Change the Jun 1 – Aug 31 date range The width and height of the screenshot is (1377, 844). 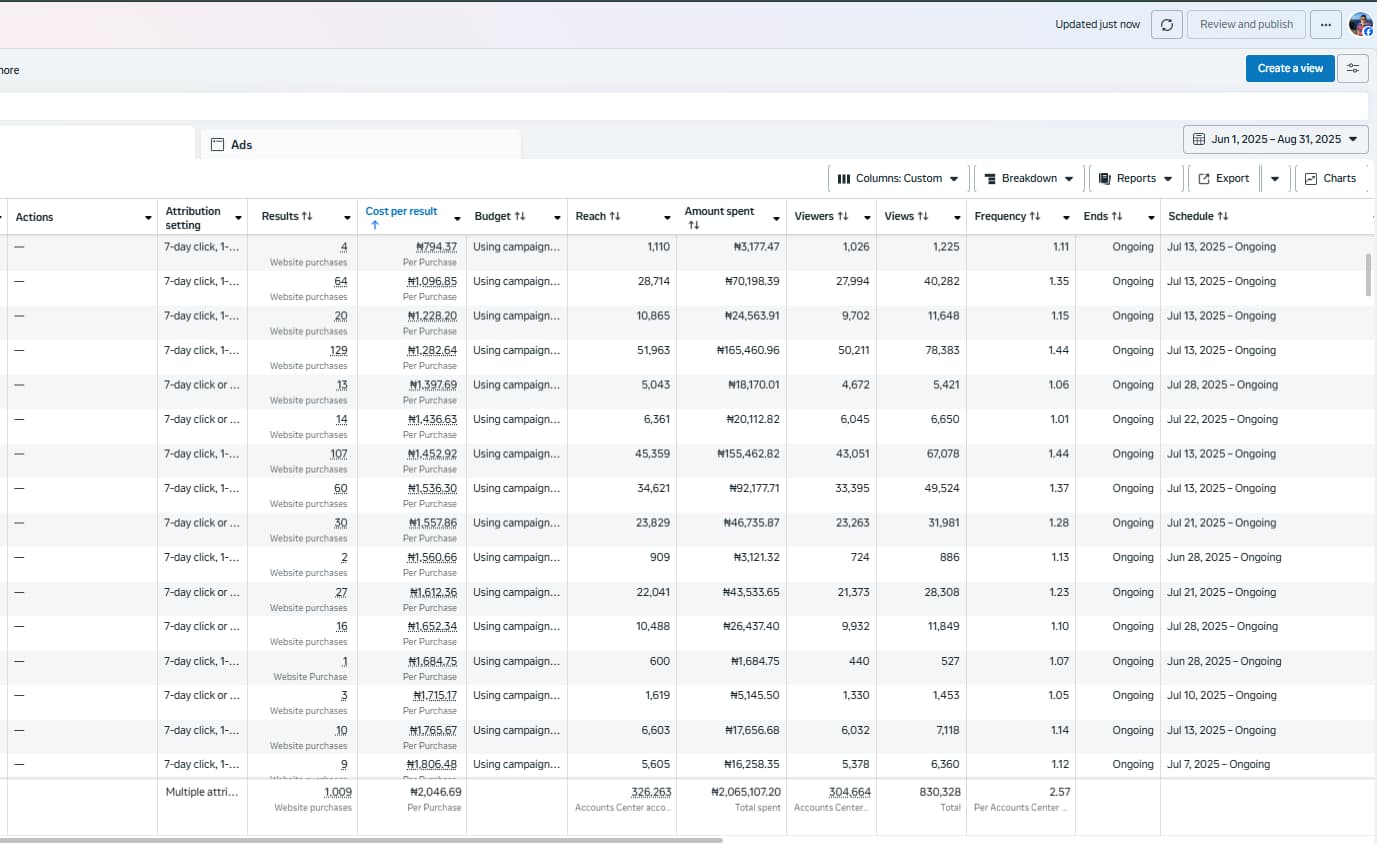coord(1275,140)
